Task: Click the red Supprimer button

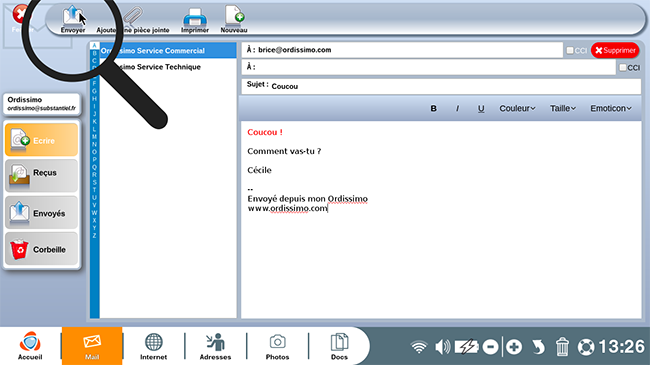Action: click(x=615, y=50)
